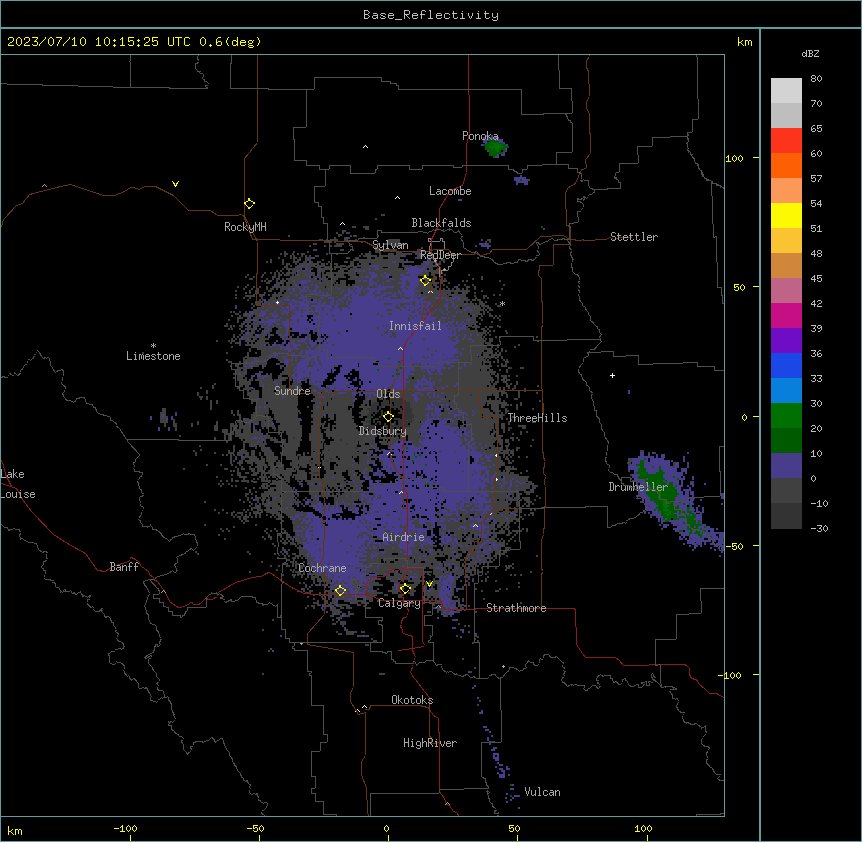Click the yellow diamond marker between Olds and Didsbury
The width and height of the screenshot is (862, 842).
(388, 416)
